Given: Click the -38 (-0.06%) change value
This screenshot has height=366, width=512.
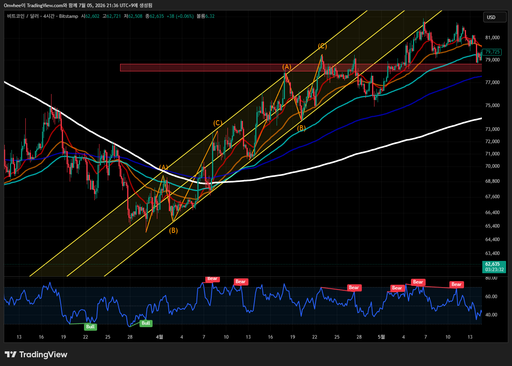Looking at the screenshot, I should pyautogui.click(x=180, y=16).
